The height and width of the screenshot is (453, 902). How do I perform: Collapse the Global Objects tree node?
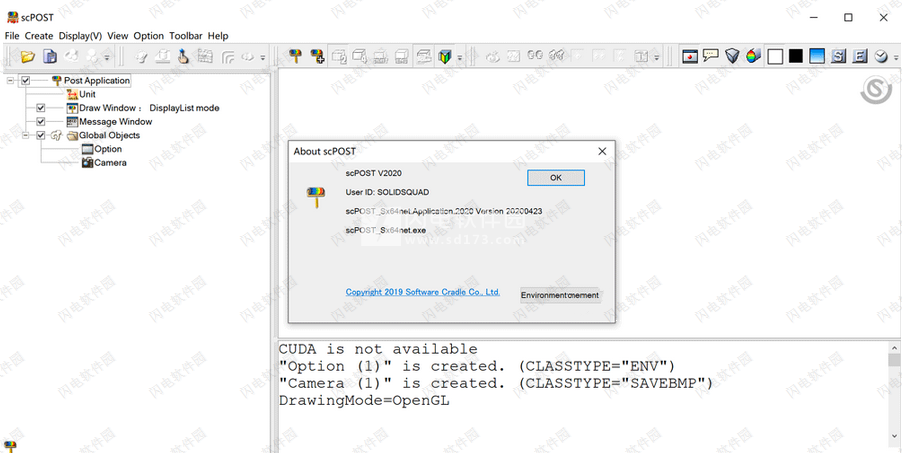click(26, 136)
